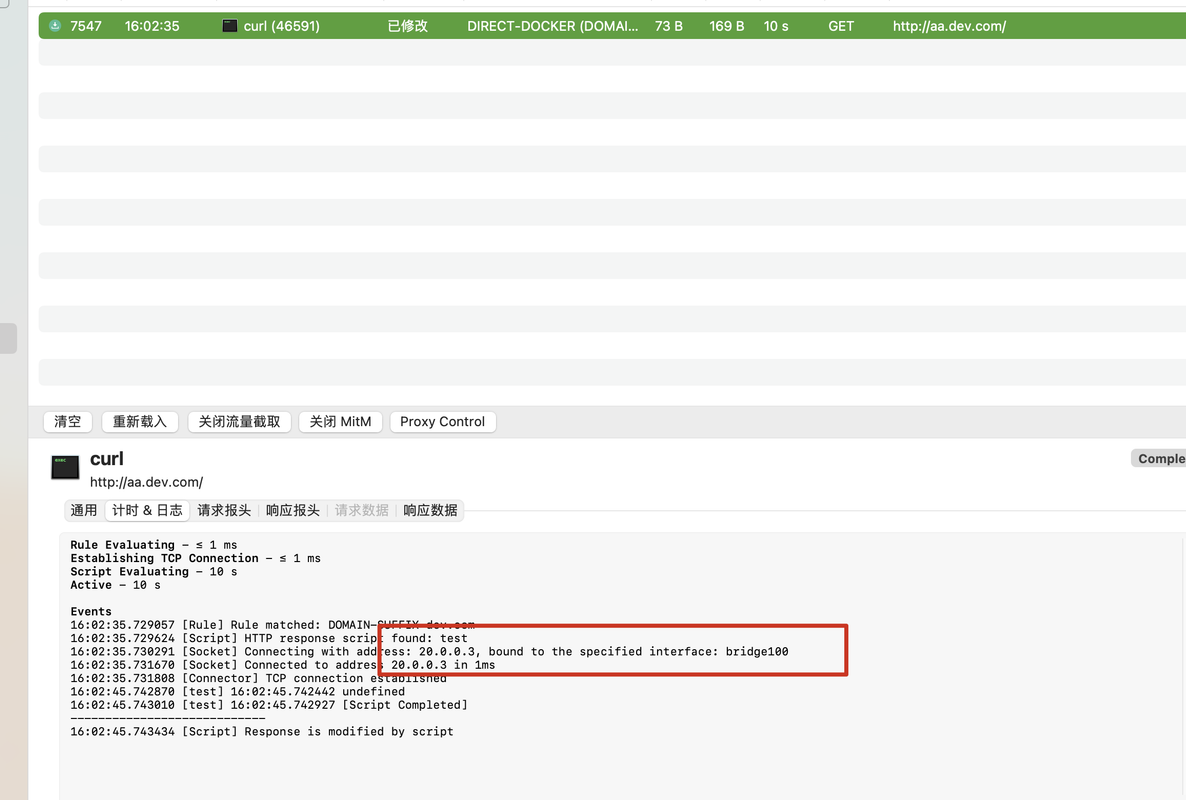The width and height of the screenshot is (1186, 800).
Task: Click the 重新载入 button
Action: point(139,422)
